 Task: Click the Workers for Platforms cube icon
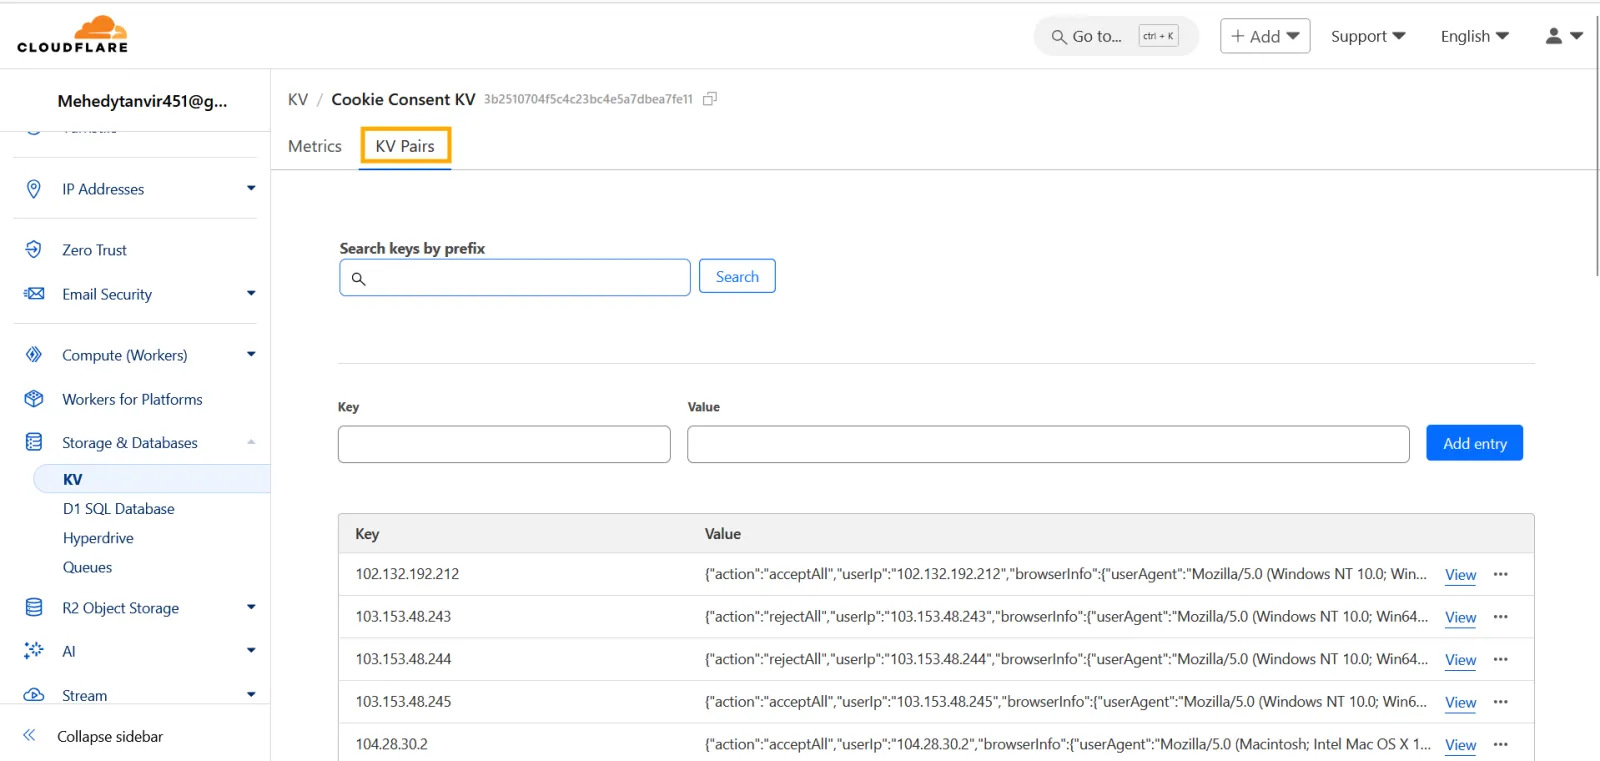34,399
